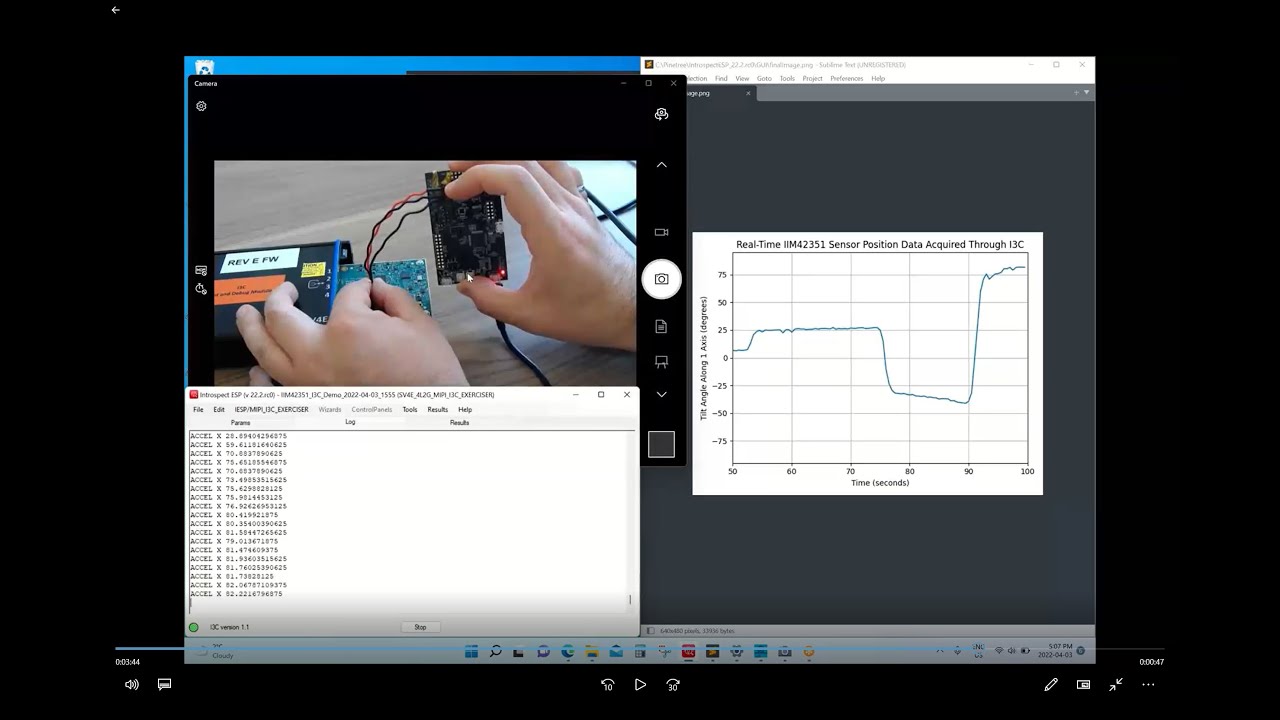
Task: Go back with the arrow in top-left corner
Action: pyautogui.click(x=115, y=10)
